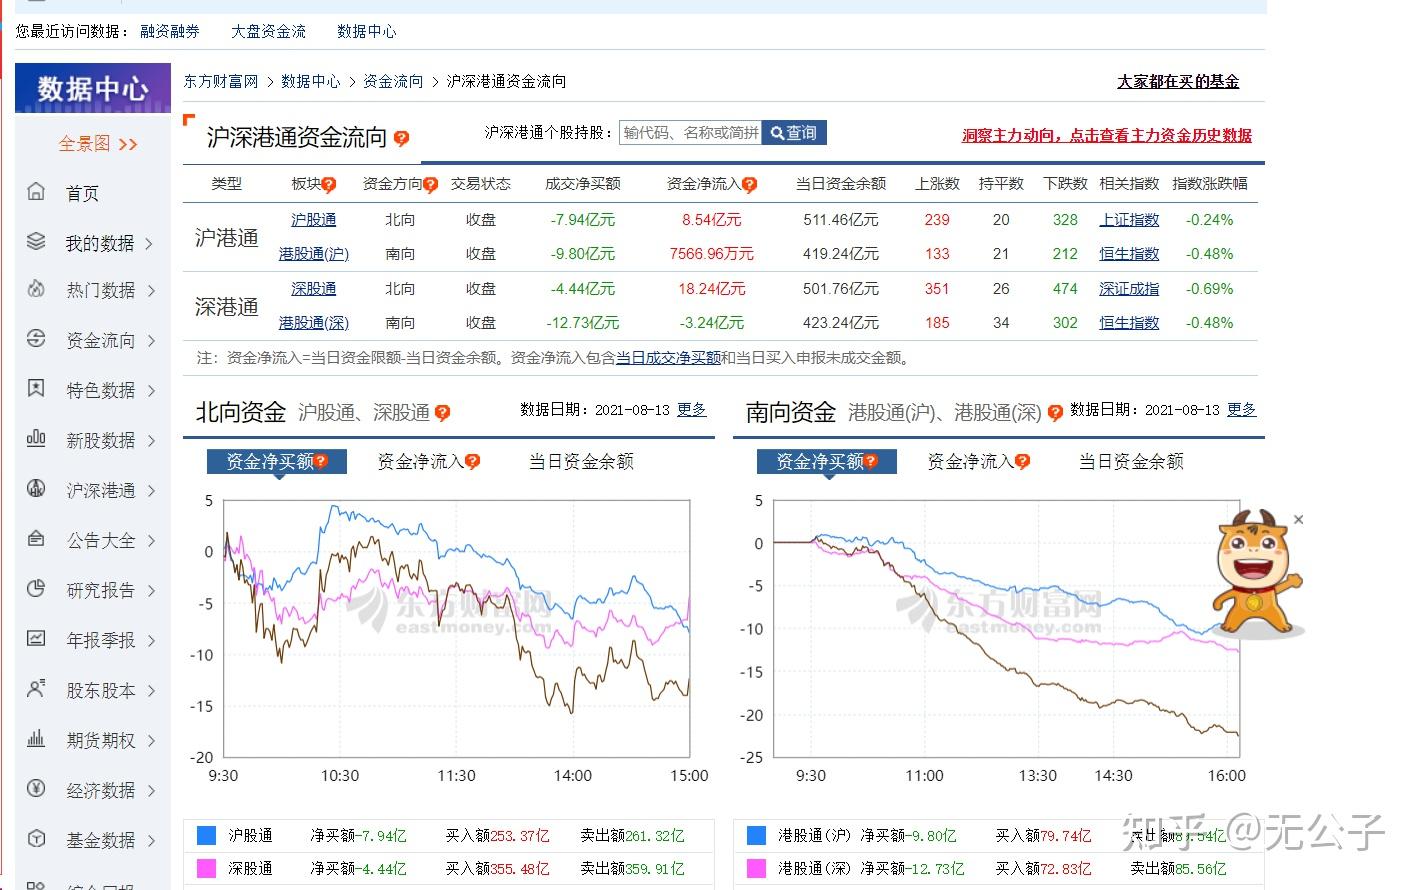Expand 热门数据 sidebar submenu arrow

pyautogui.click(x=151, y=291)
